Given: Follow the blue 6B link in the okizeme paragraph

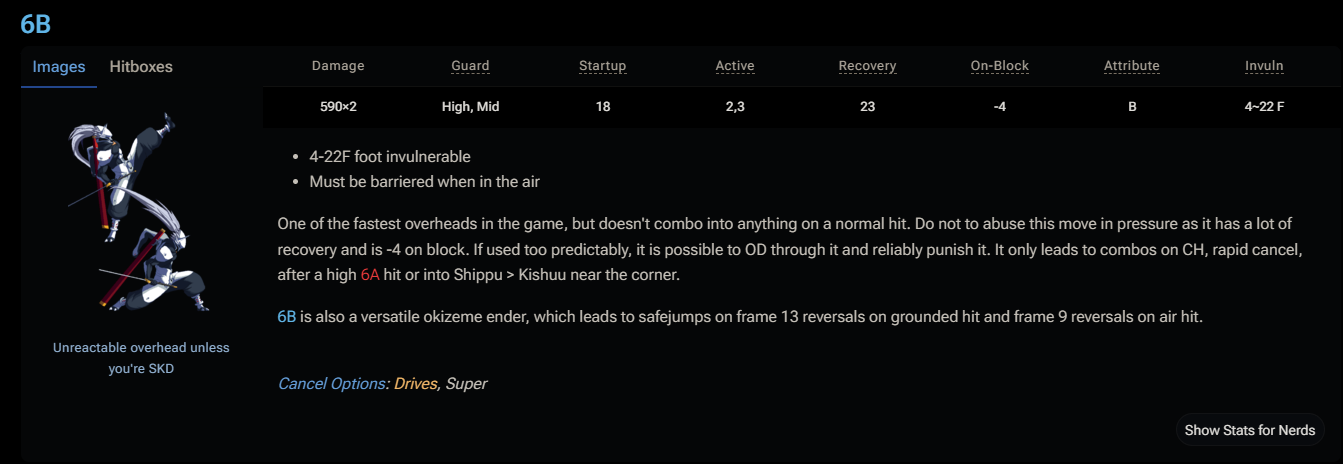Looking at the screenshot, I should [287, 317].
